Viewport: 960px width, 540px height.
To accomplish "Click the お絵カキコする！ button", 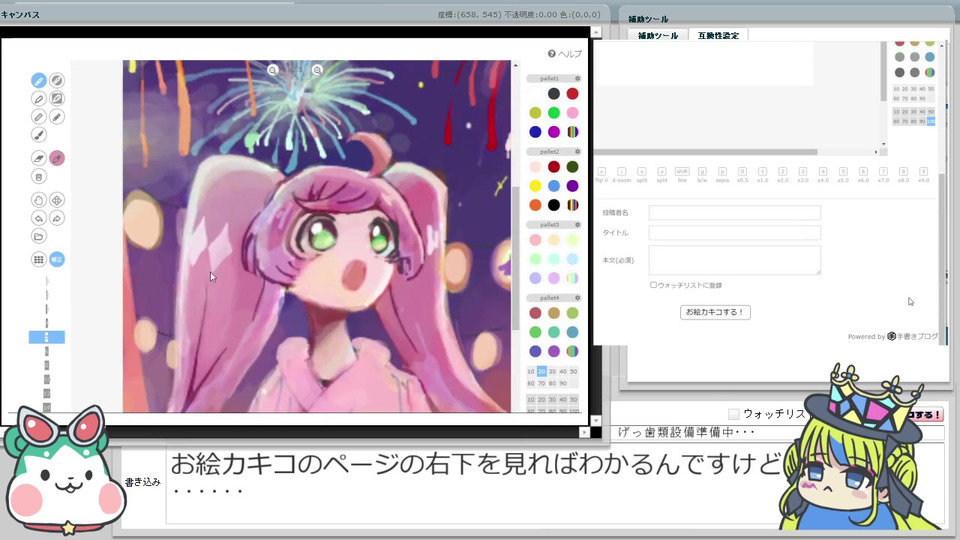I will (715, 312).
